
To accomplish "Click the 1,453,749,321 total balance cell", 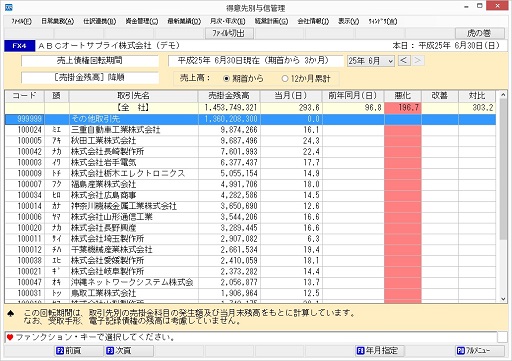I will (229, 108).
